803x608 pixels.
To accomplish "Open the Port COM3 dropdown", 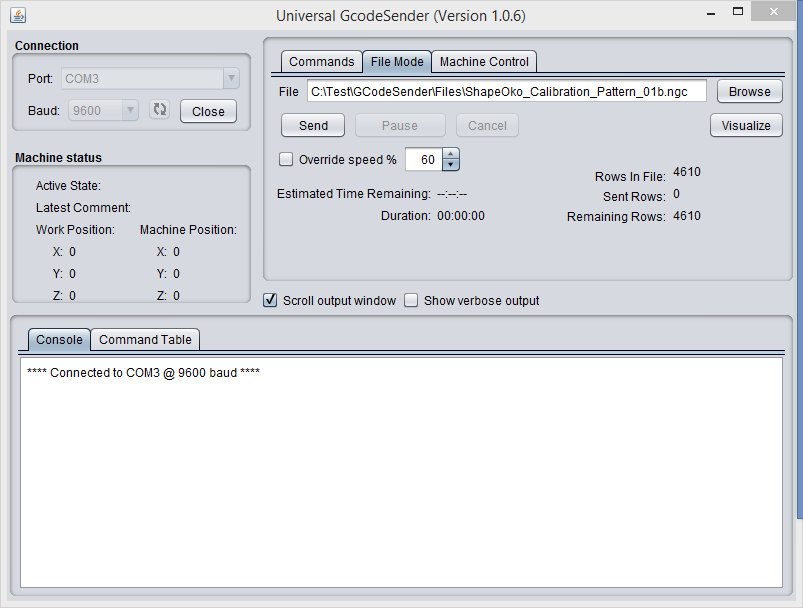I will [150, 78].
